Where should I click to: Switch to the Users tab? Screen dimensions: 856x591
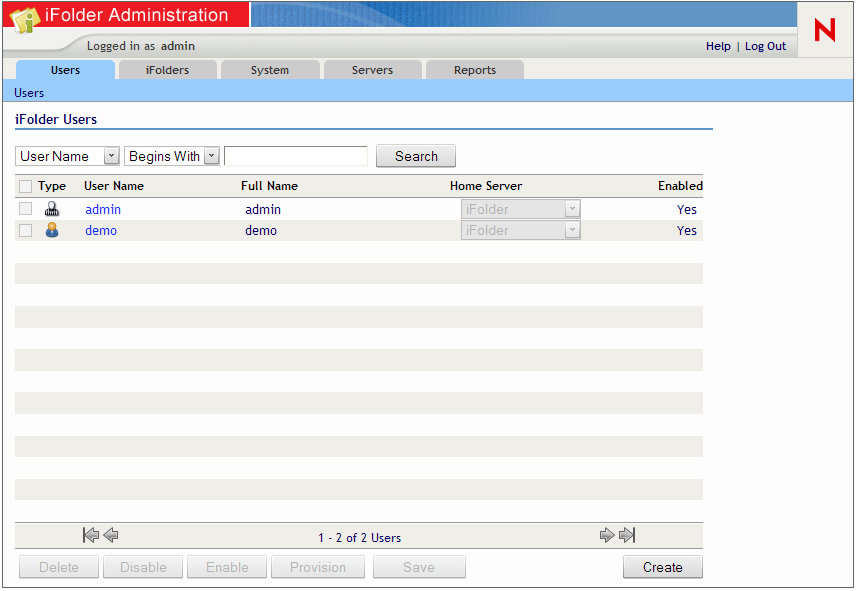point(66,70)
